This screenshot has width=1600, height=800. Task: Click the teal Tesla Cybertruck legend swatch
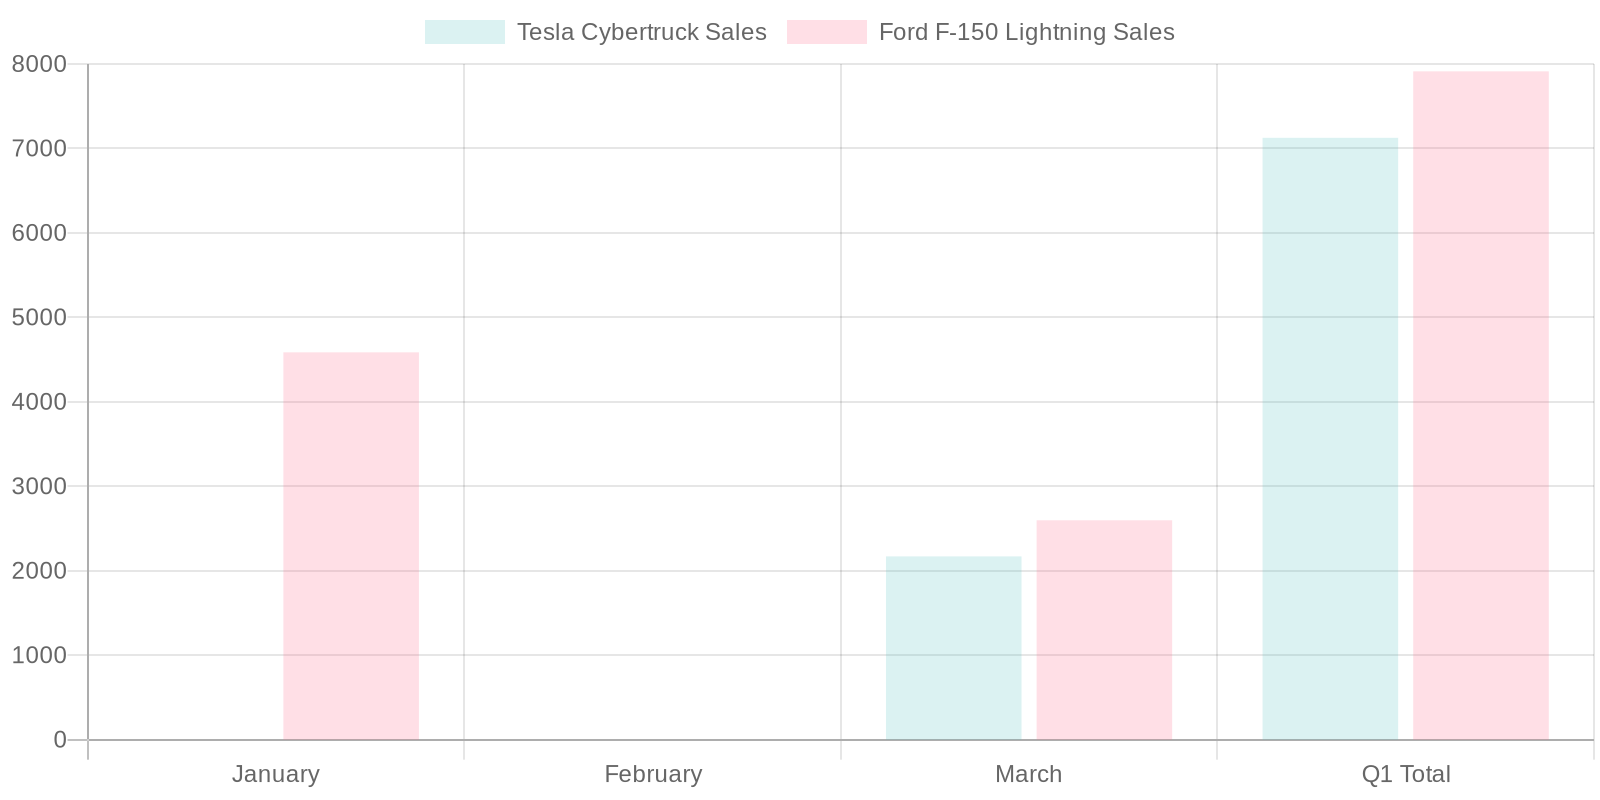pos(464,32)
